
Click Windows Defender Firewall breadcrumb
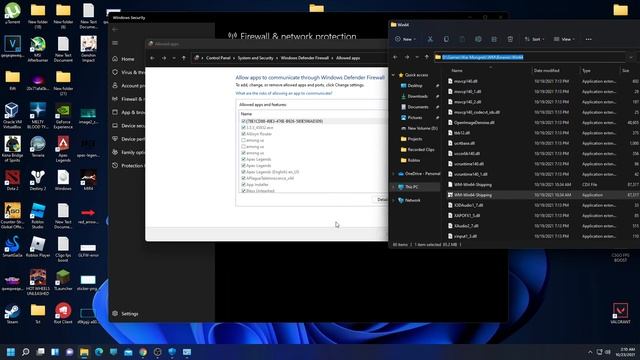click(x=304, y=58)
